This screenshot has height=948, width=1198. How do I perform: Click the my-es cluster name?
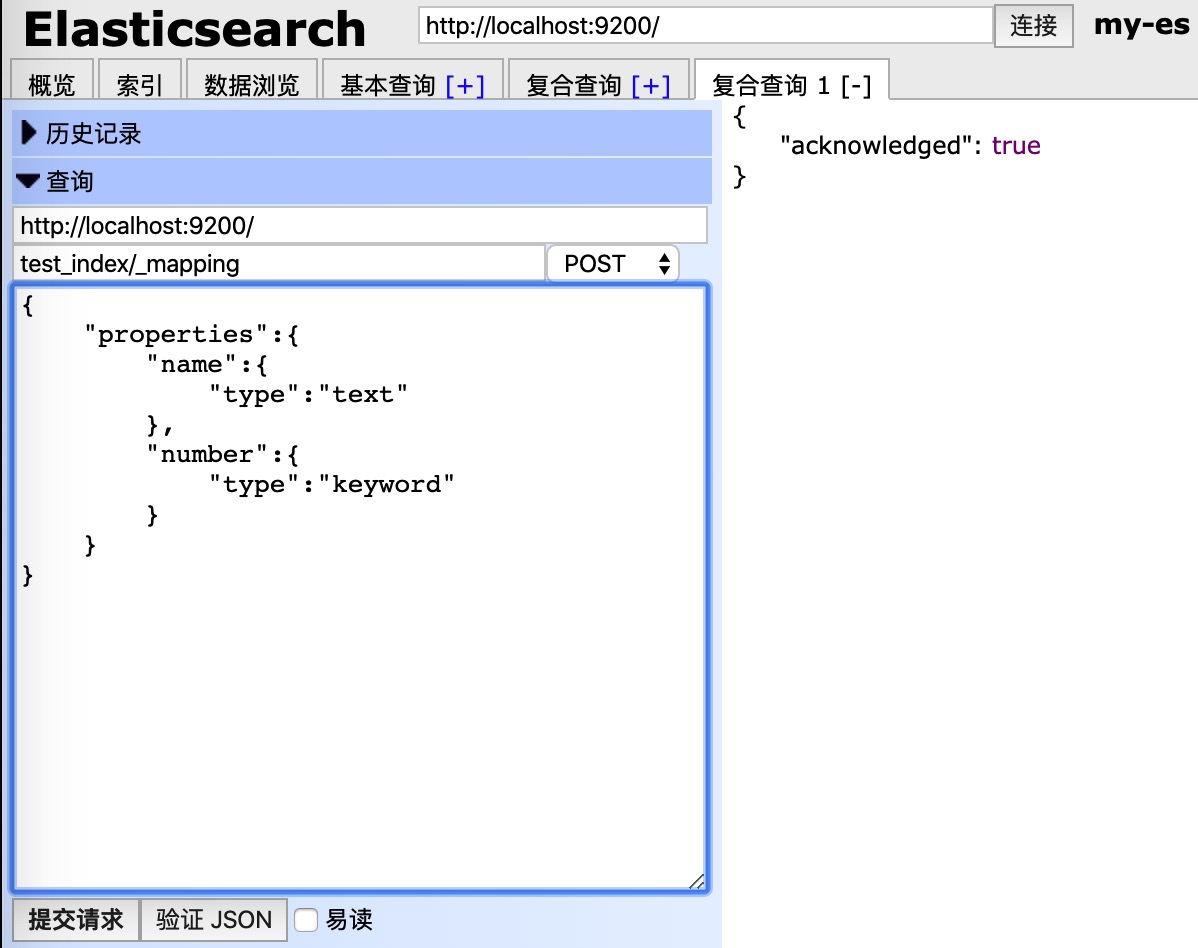tap(1141, 26)
